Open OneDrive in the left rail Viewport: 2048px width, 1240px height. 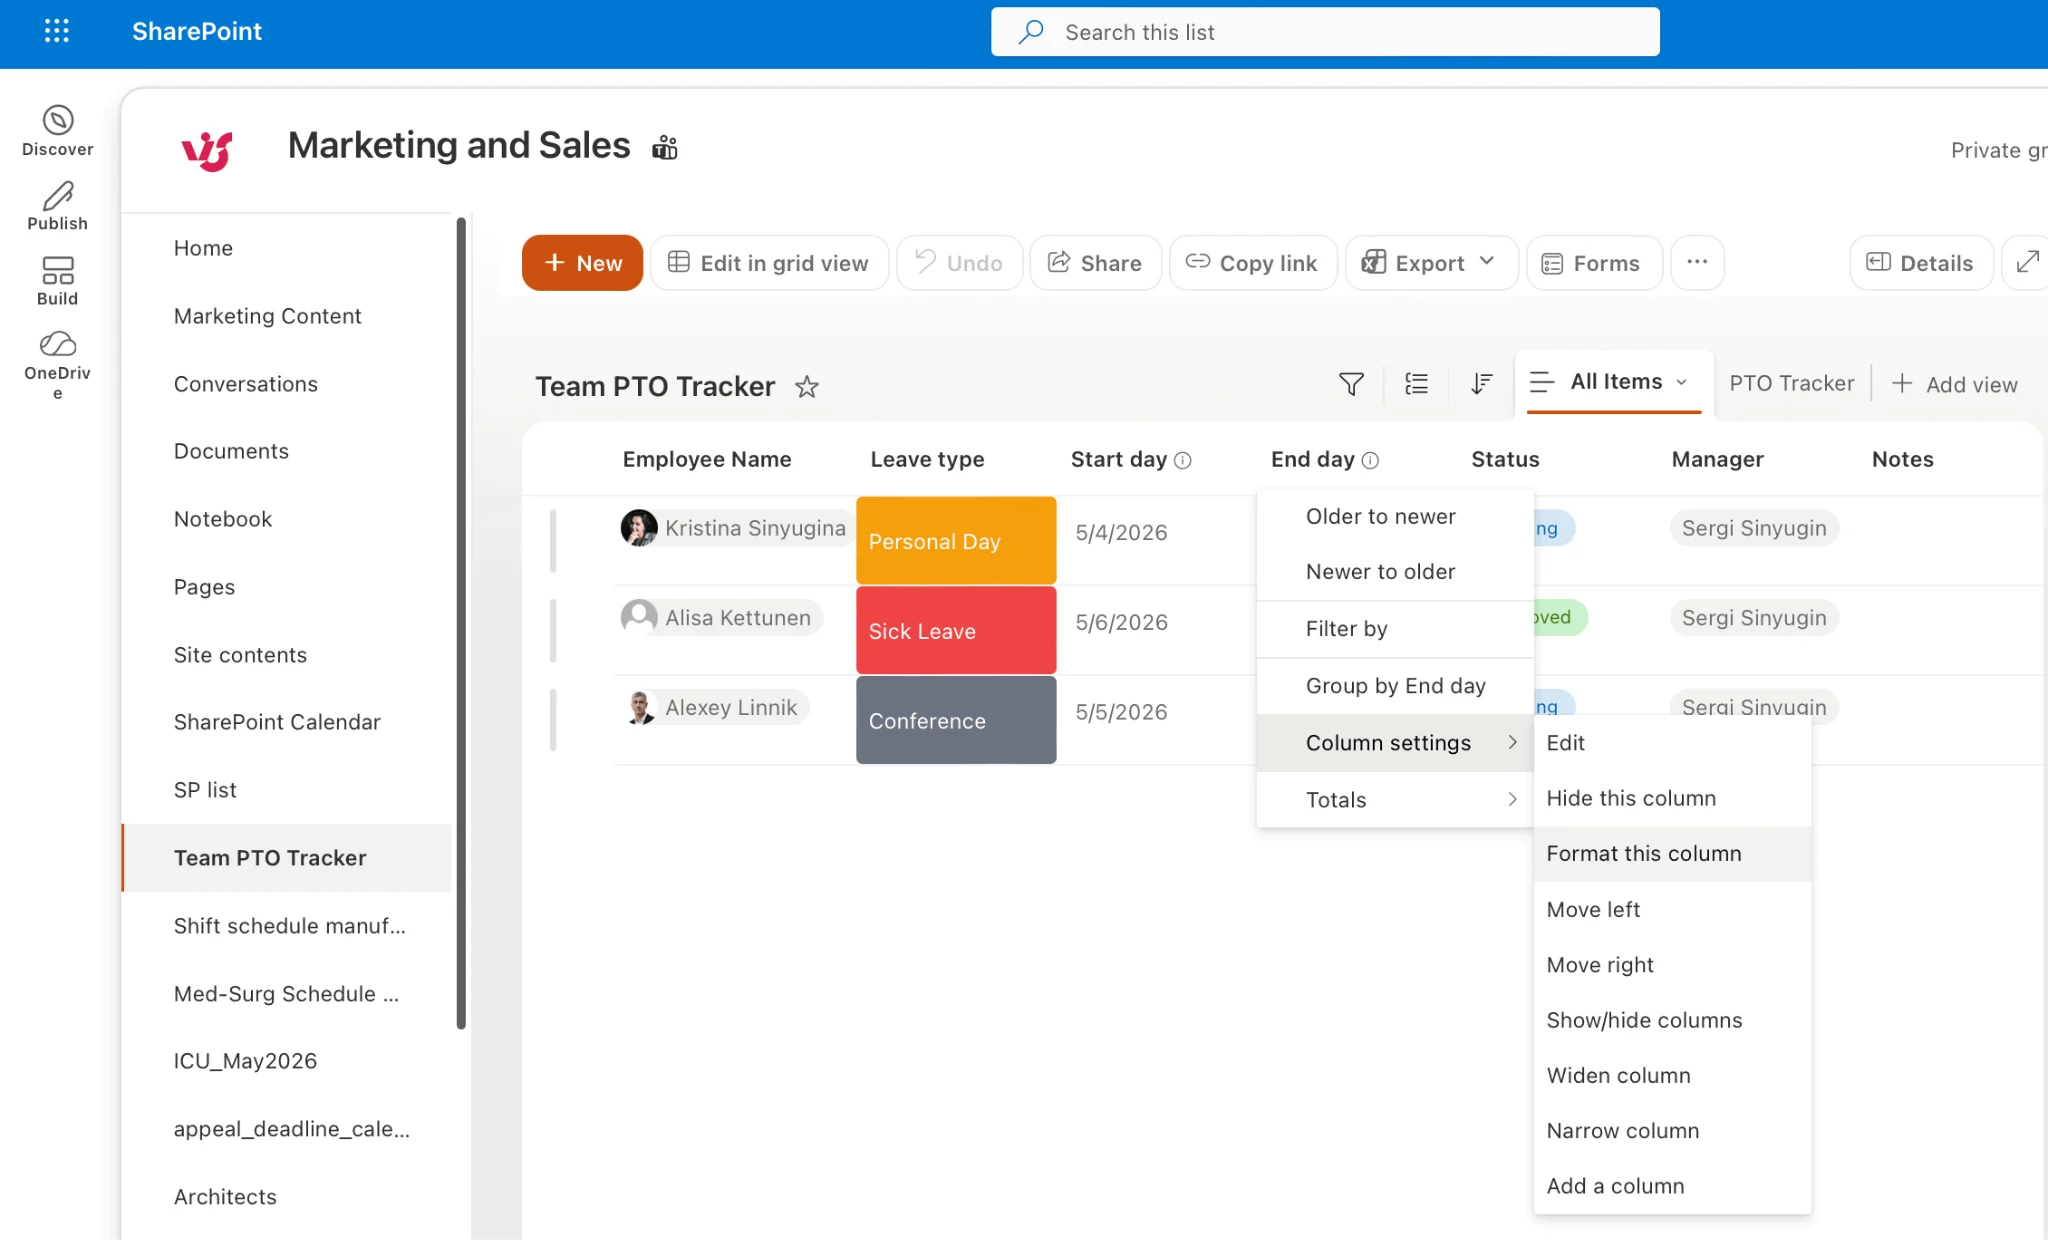coord(57,366)
